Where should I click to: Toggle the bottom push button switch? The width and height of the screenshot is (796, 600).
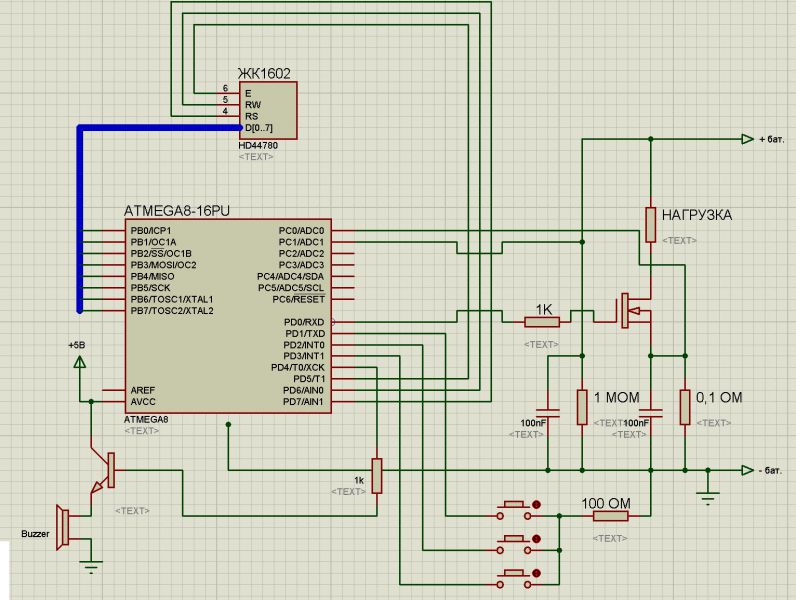(x=516, y=579)
